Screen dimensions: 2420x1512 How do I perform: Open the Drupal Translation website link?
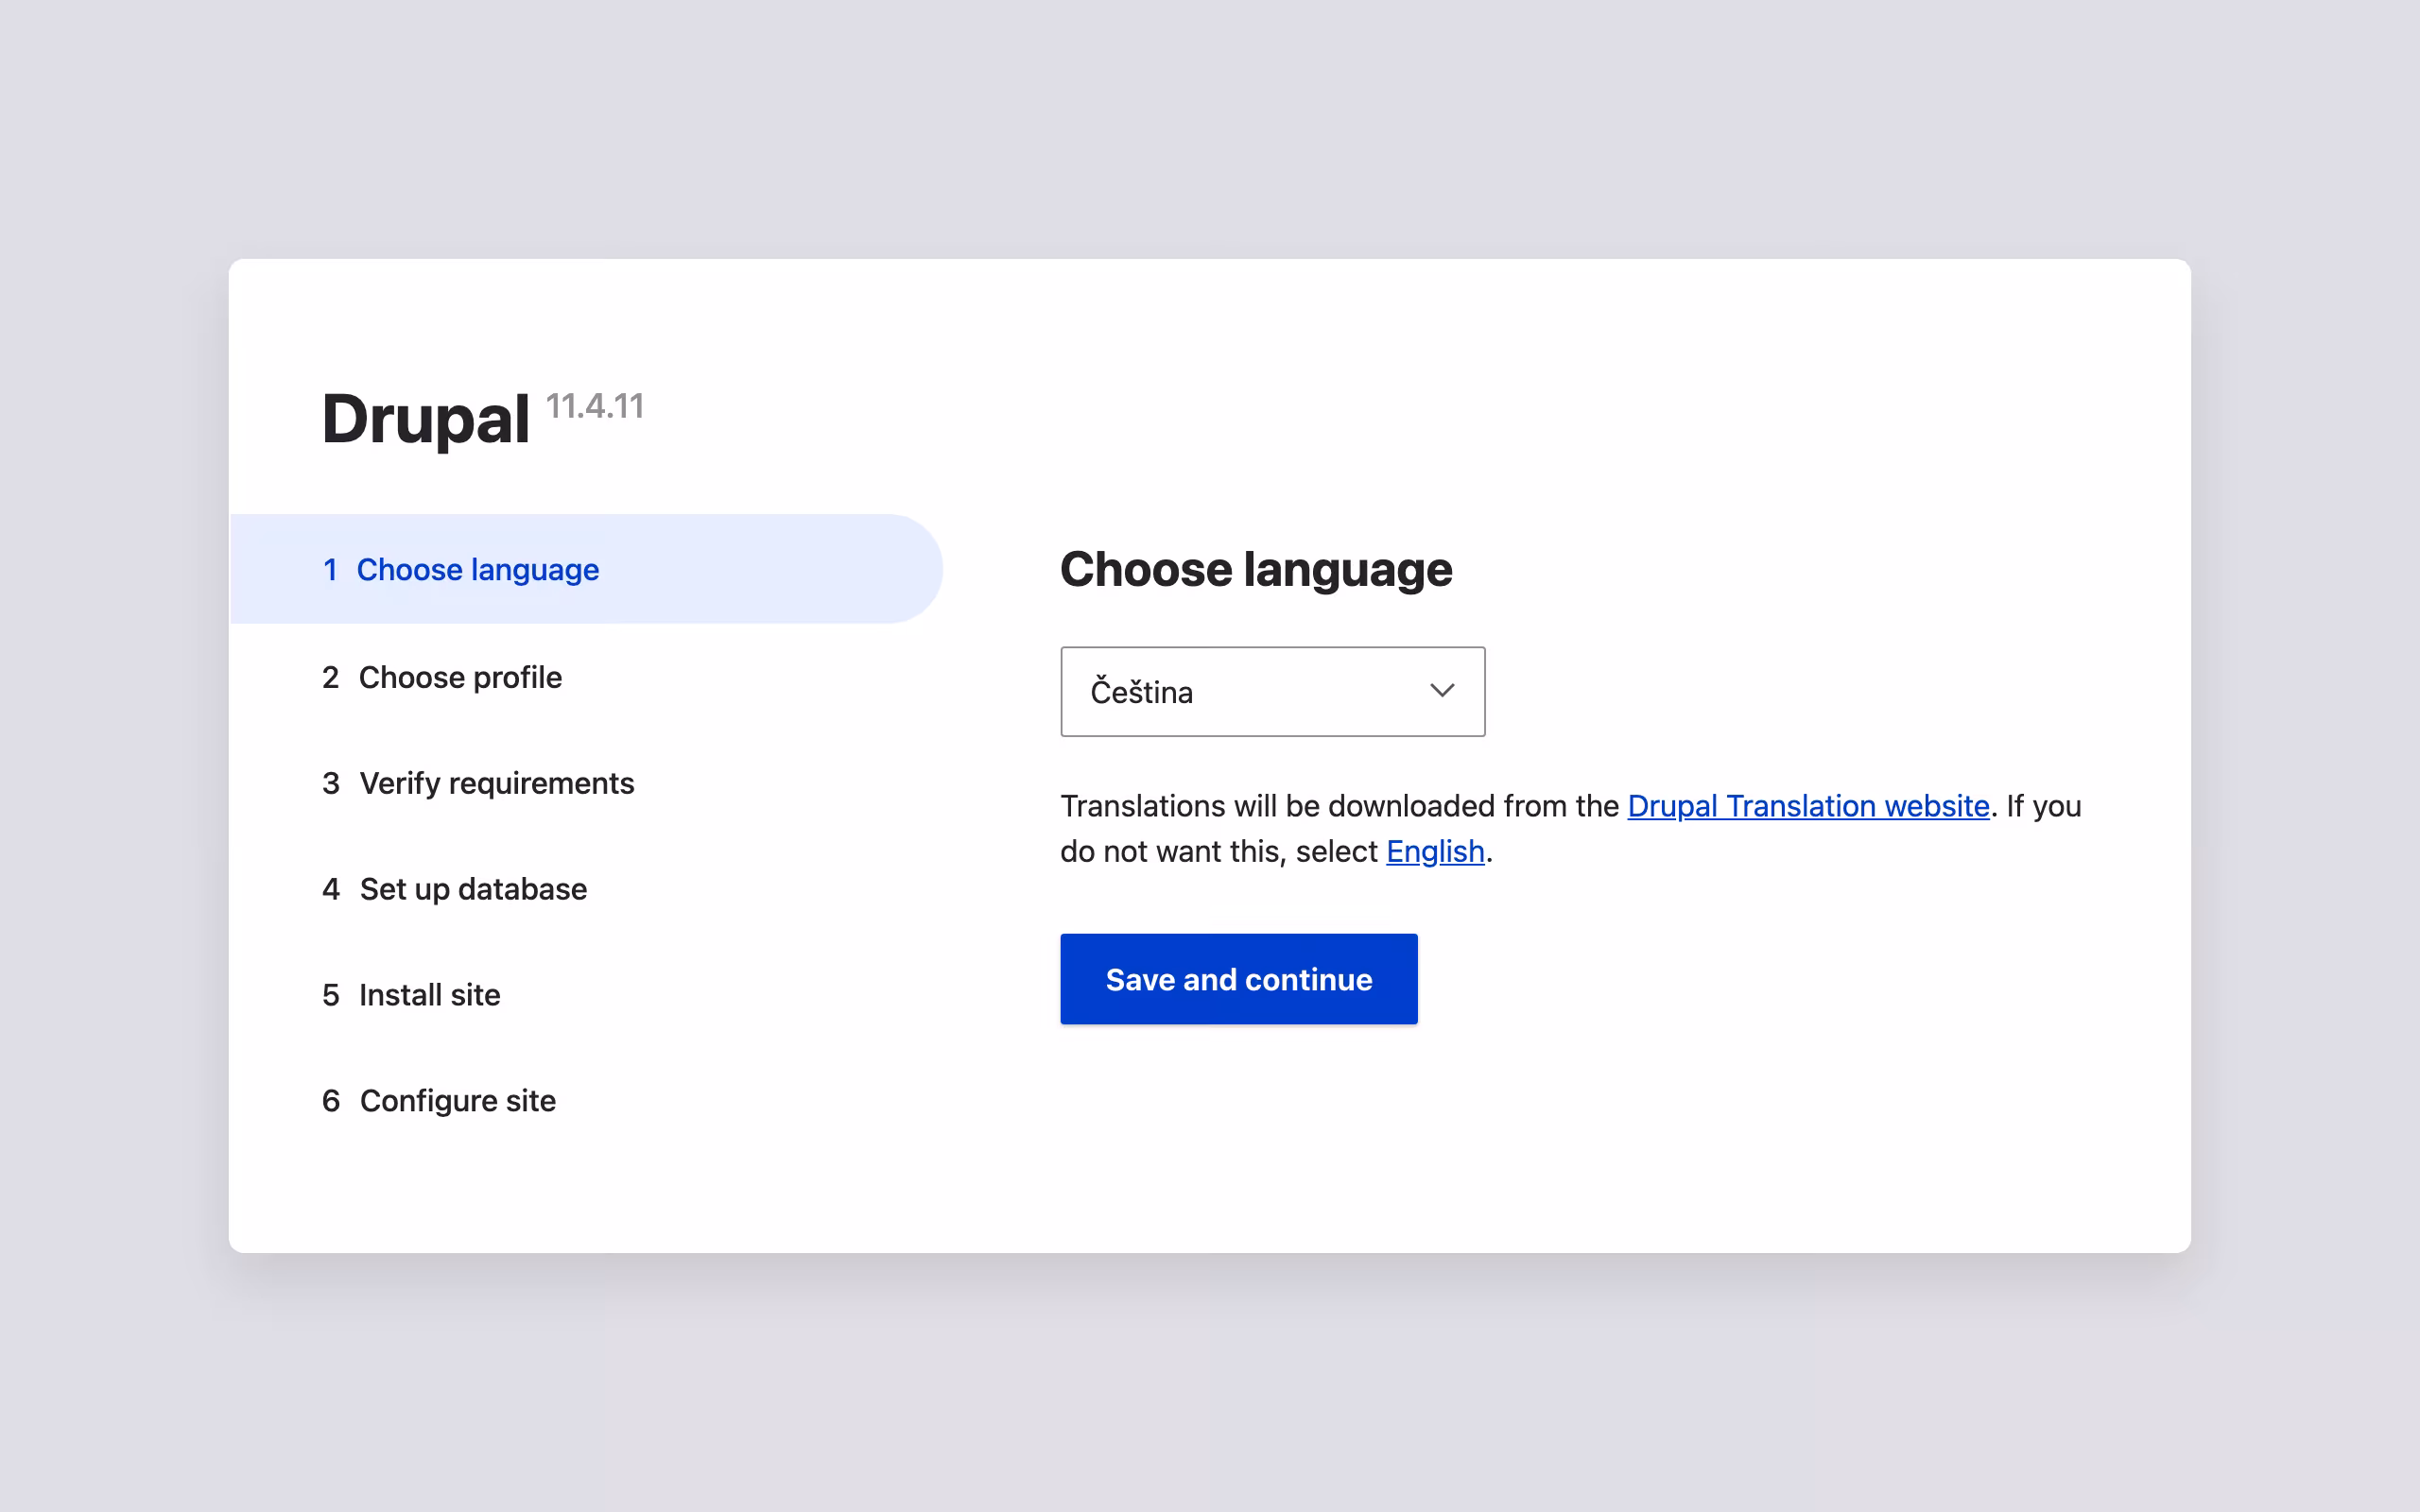1808,806
